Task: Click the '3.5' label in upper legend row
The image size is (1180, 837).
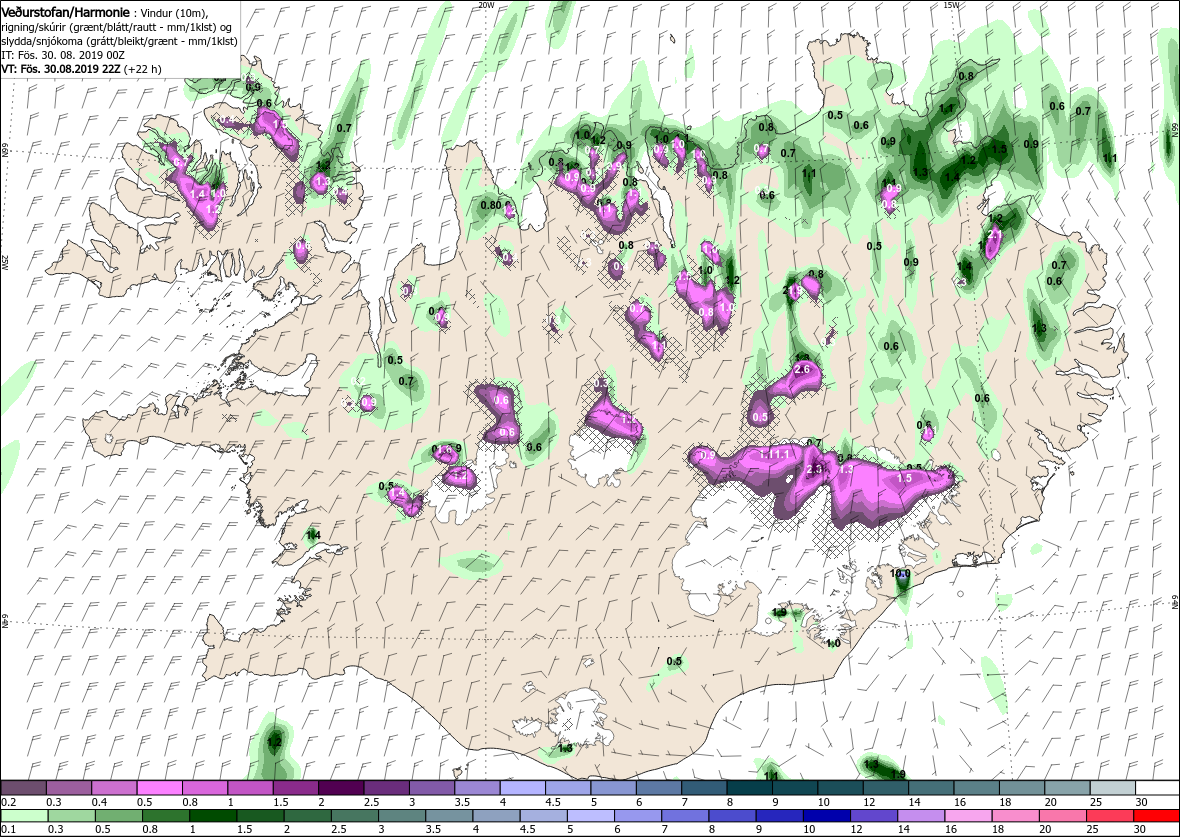Action: (462, 801)
